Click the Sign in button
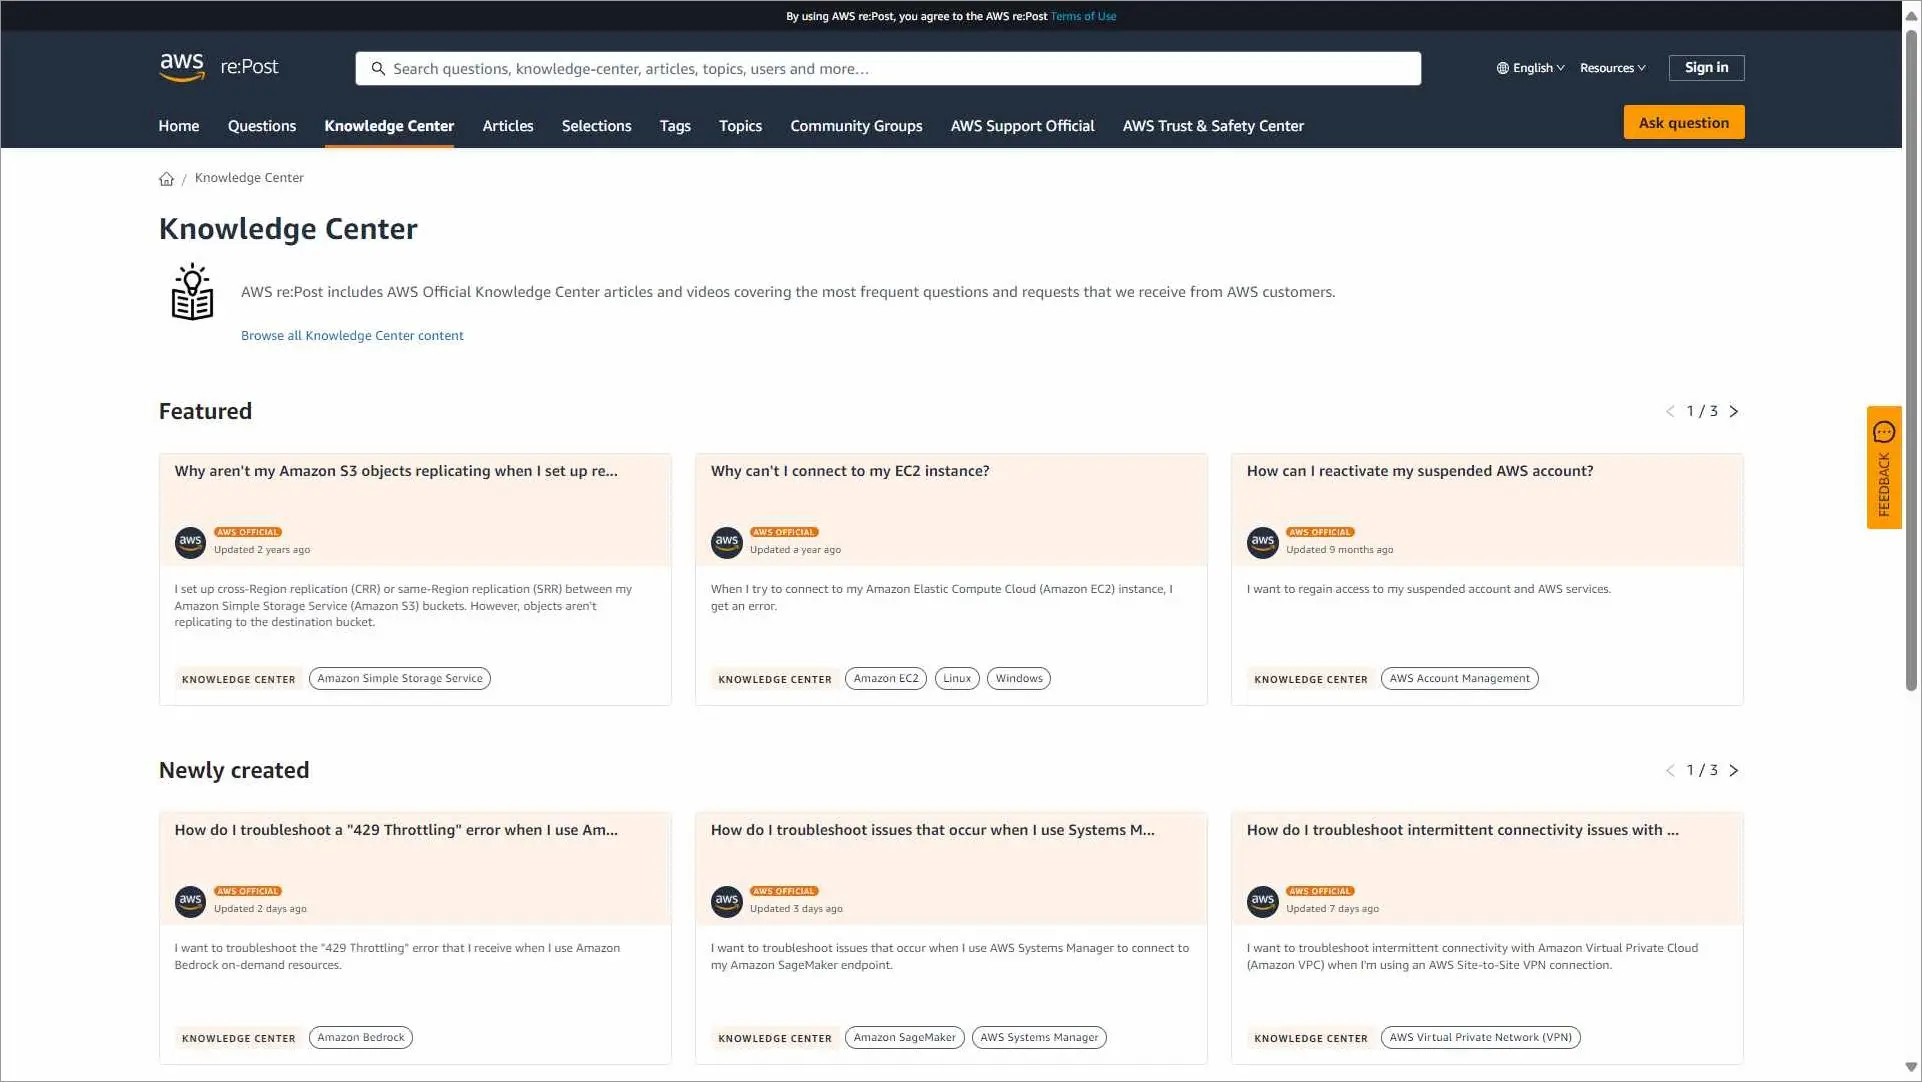The width and height of the screenshot is (1922, 1082). click(x=1706, y=68)
